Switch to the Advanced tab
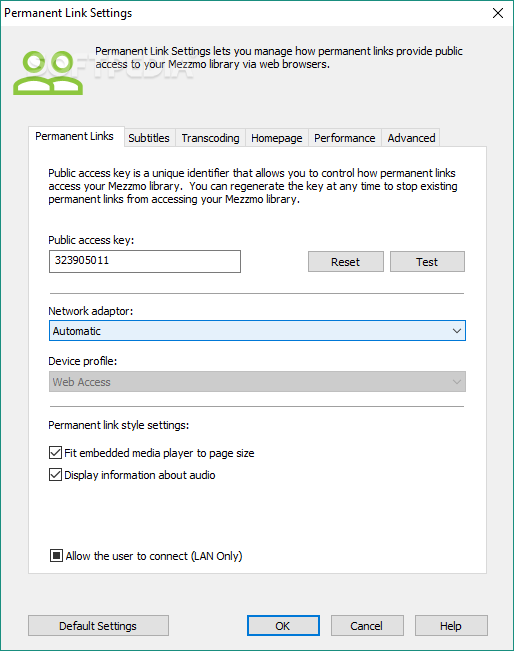This screenshot has height=651, width=514. coord(411,138)
